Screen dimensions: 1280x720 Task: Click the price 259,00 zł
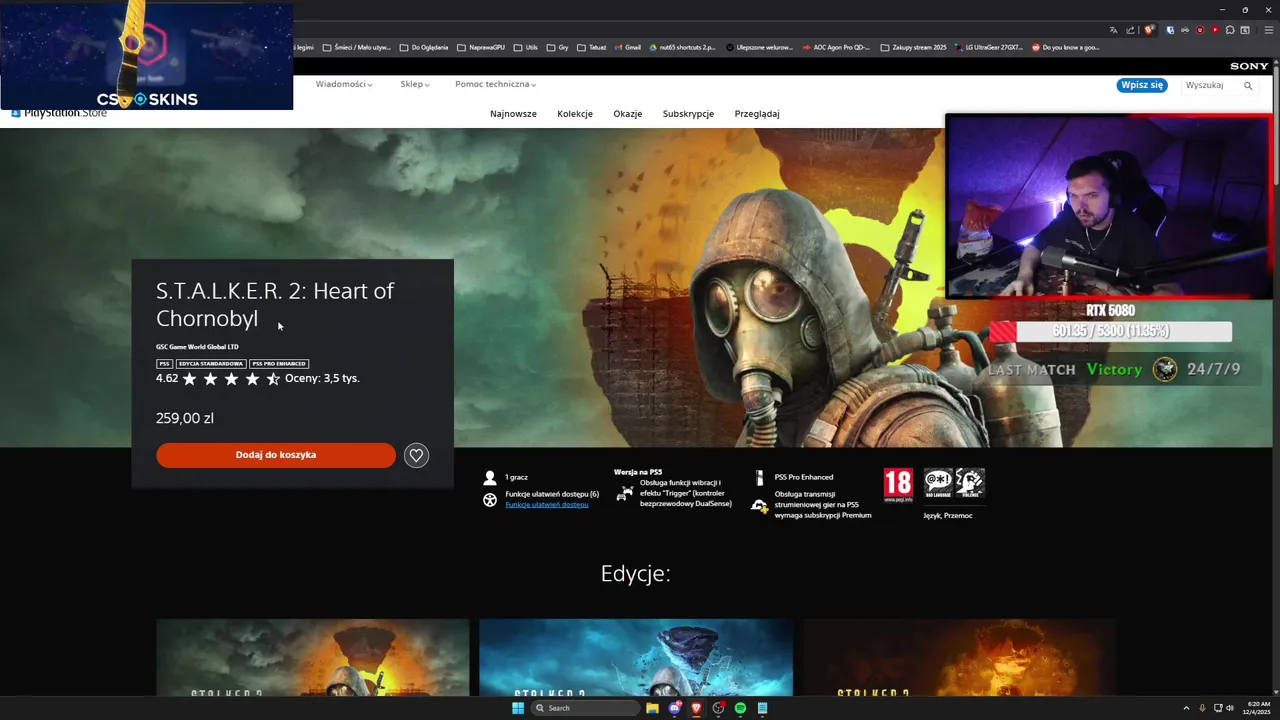(x=185, y=418)
